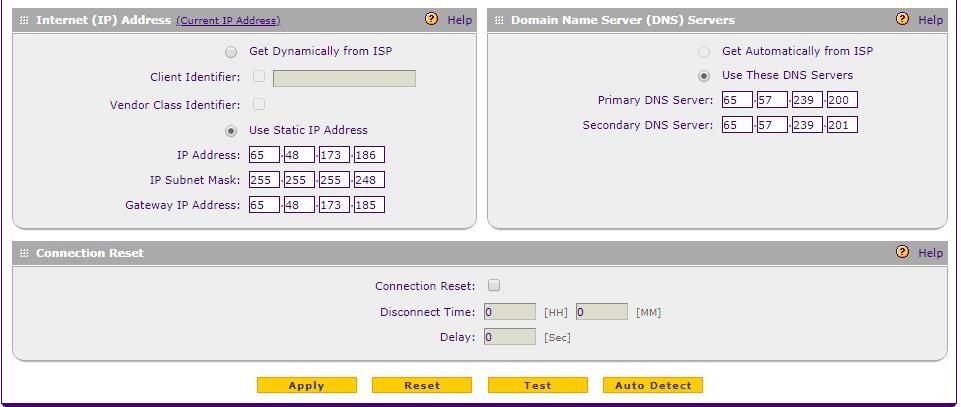Choose Use These DNS Servers radio button
Viewport: 961px width, 407px height.
coord(705,76)
